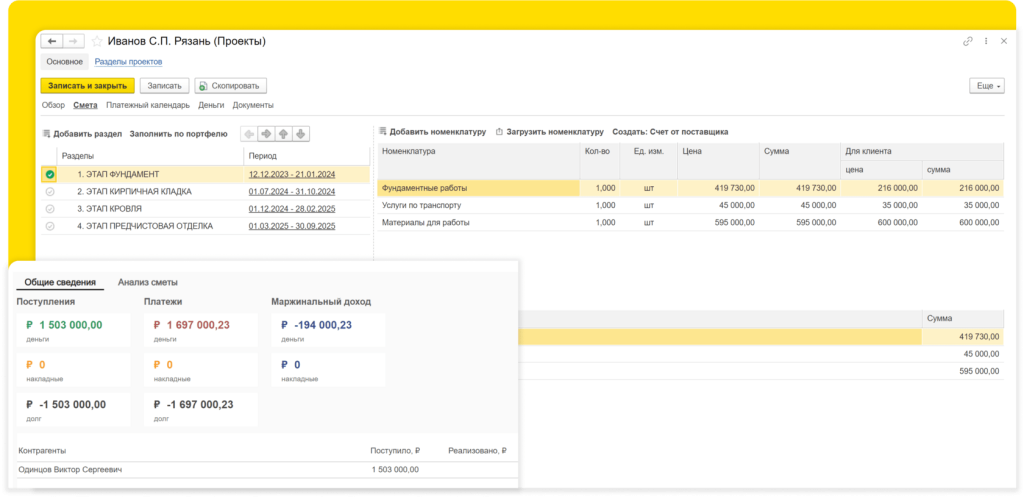Click the Ед. изм. column header
This screenshot has height=497, width=1024.
point(648,161)
